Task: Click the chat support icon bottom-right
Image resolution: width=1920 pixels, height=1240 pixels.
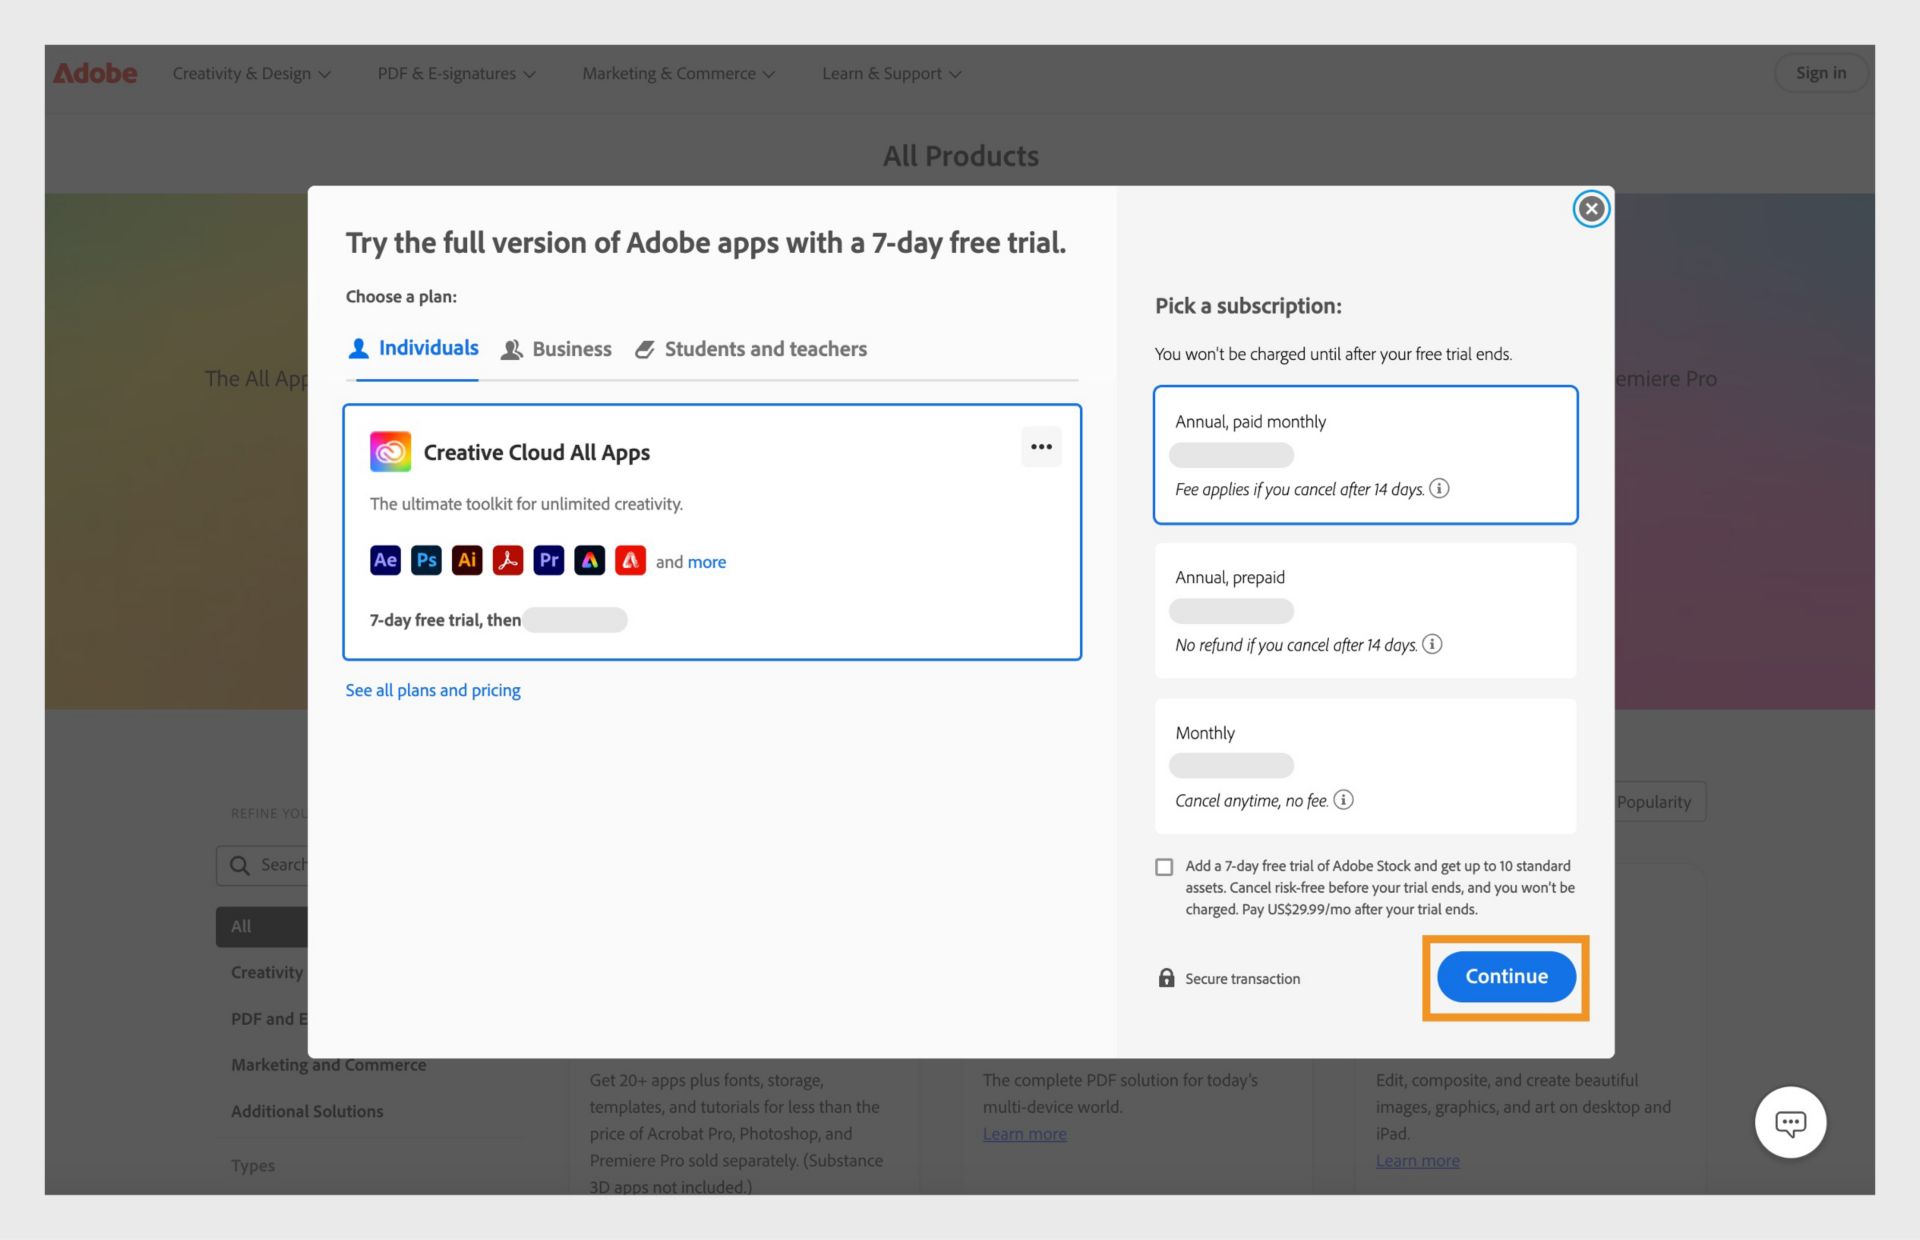Action: tap(1790, 1122)
